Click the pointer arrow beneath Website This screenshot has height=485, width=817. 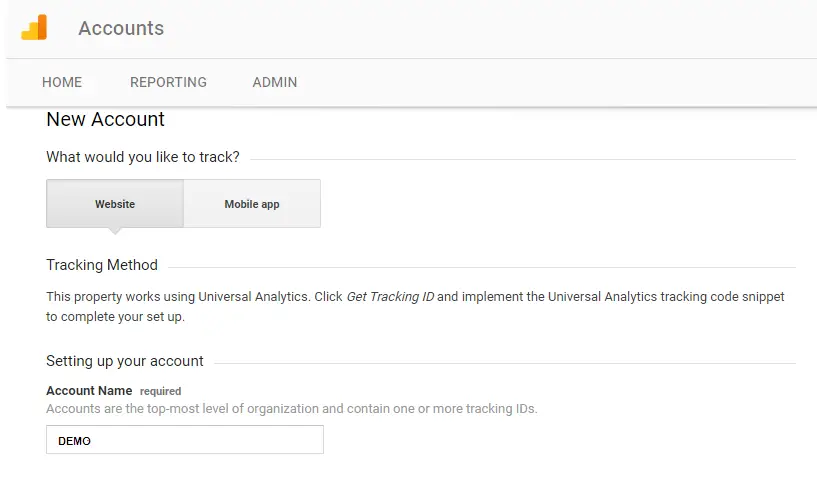[115, 231]
